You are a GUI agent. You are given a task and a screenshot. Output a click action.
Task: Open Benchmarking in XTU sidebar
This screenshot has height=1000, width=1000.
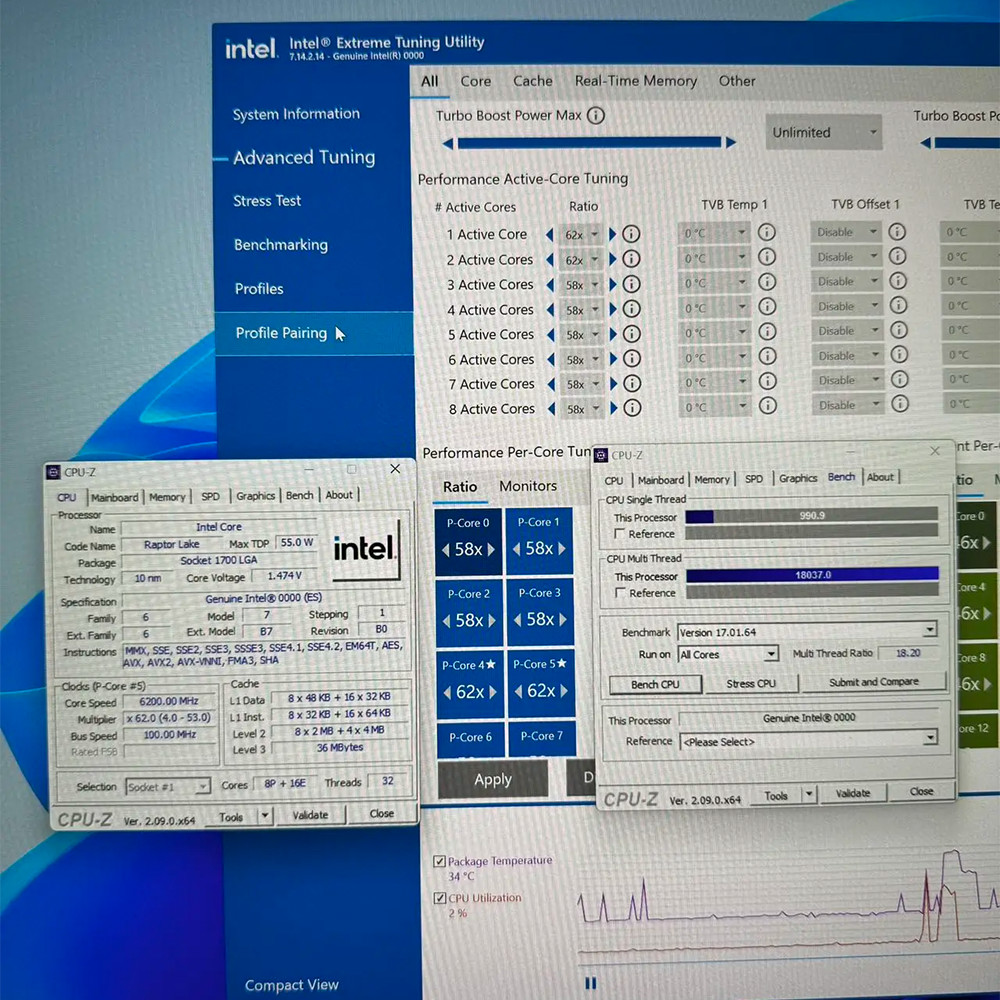click(x=281, y=245)
